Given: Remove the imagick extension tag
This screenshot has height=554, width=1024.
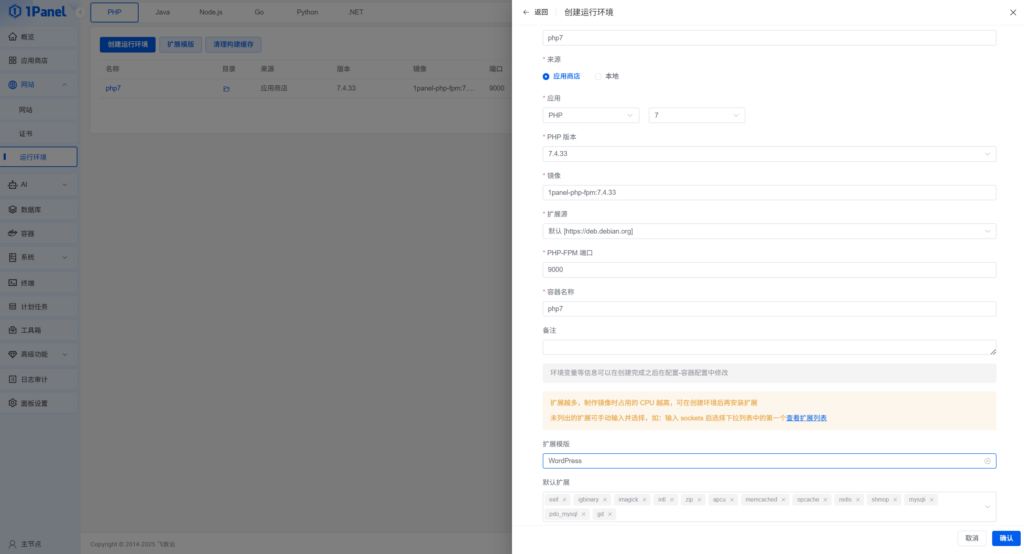Looking at the screenshot, I should click(645, 500).
